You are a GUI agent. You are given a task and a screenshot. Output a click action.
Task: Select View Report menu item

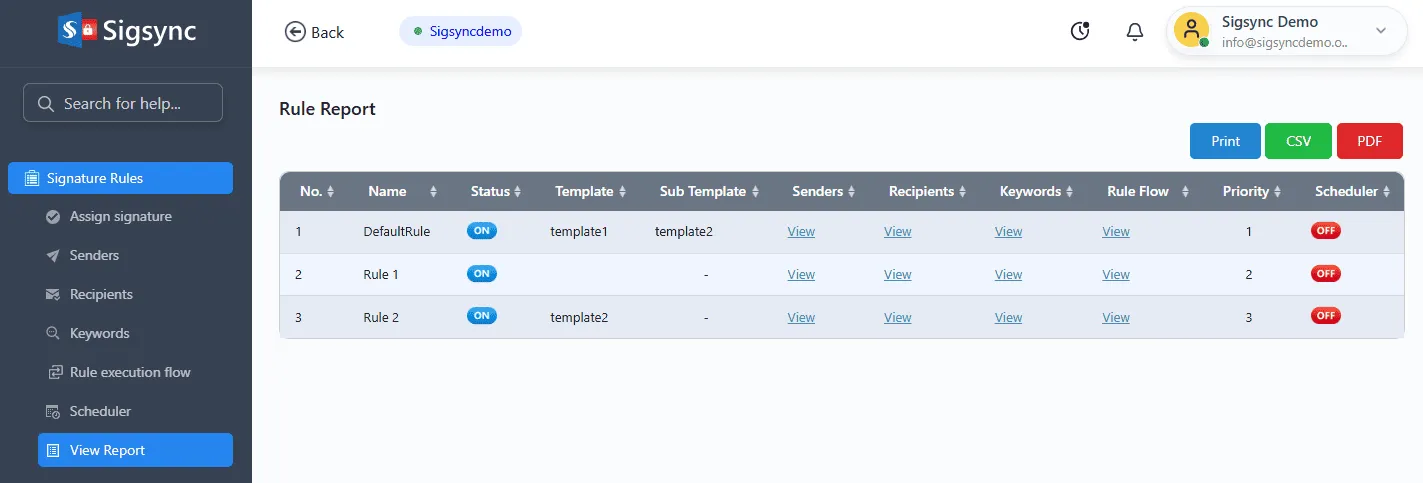(x=135, y=450)
